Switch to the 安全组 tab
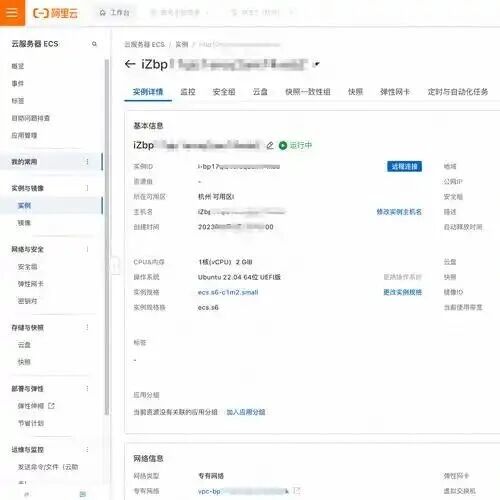Image resolution: width=500 pixels, height=500 pixels. (224, 92)
